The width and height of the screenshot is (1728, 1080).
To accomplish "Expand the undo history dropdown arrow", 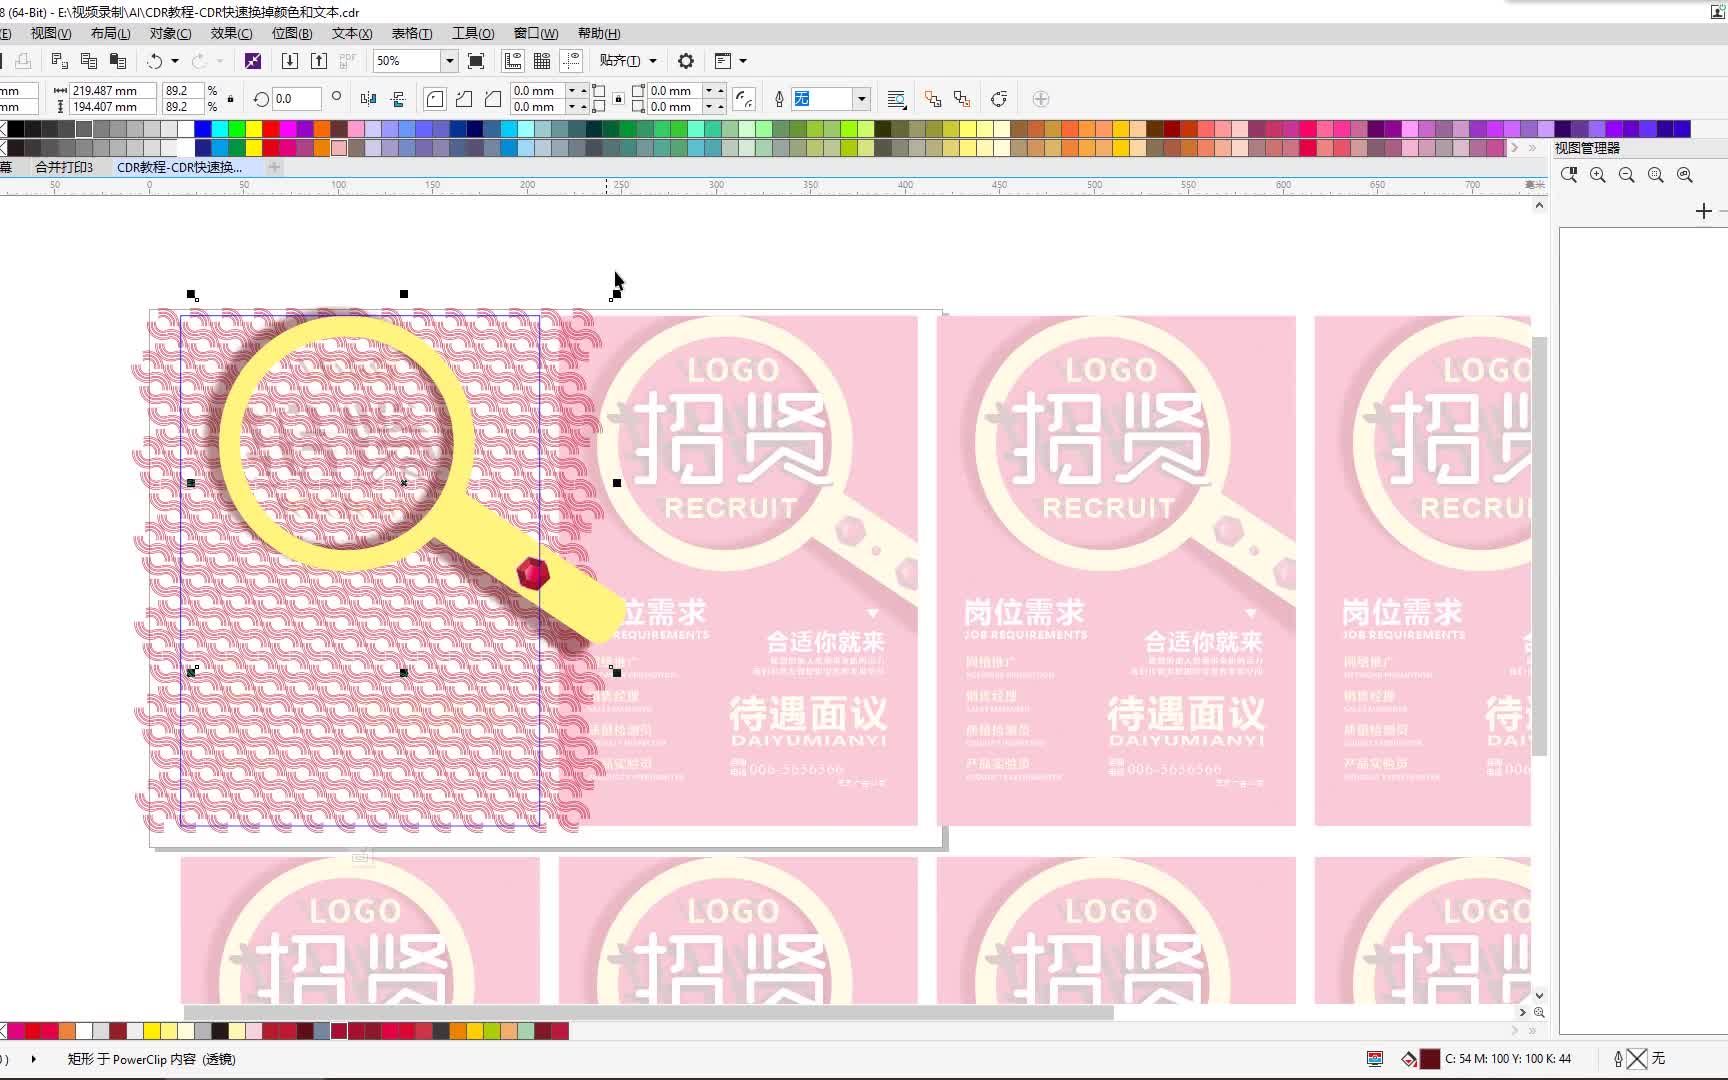I will [x=175, y=61].
